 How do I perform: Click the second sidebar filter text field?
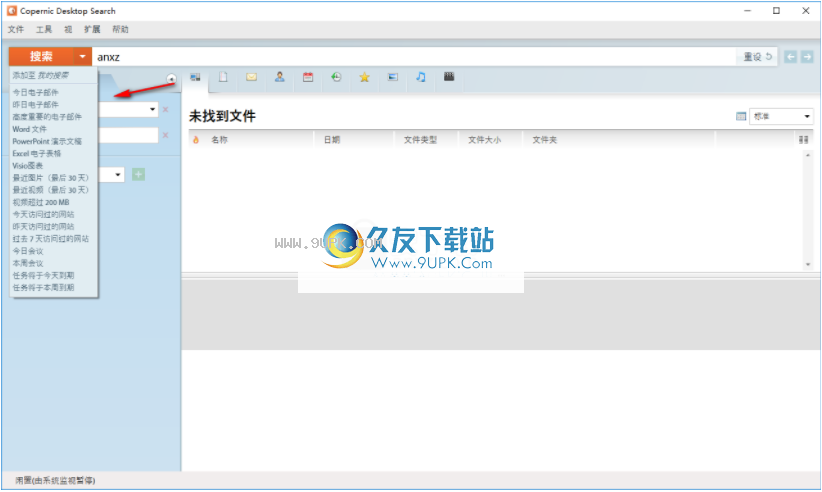(128, 135)
